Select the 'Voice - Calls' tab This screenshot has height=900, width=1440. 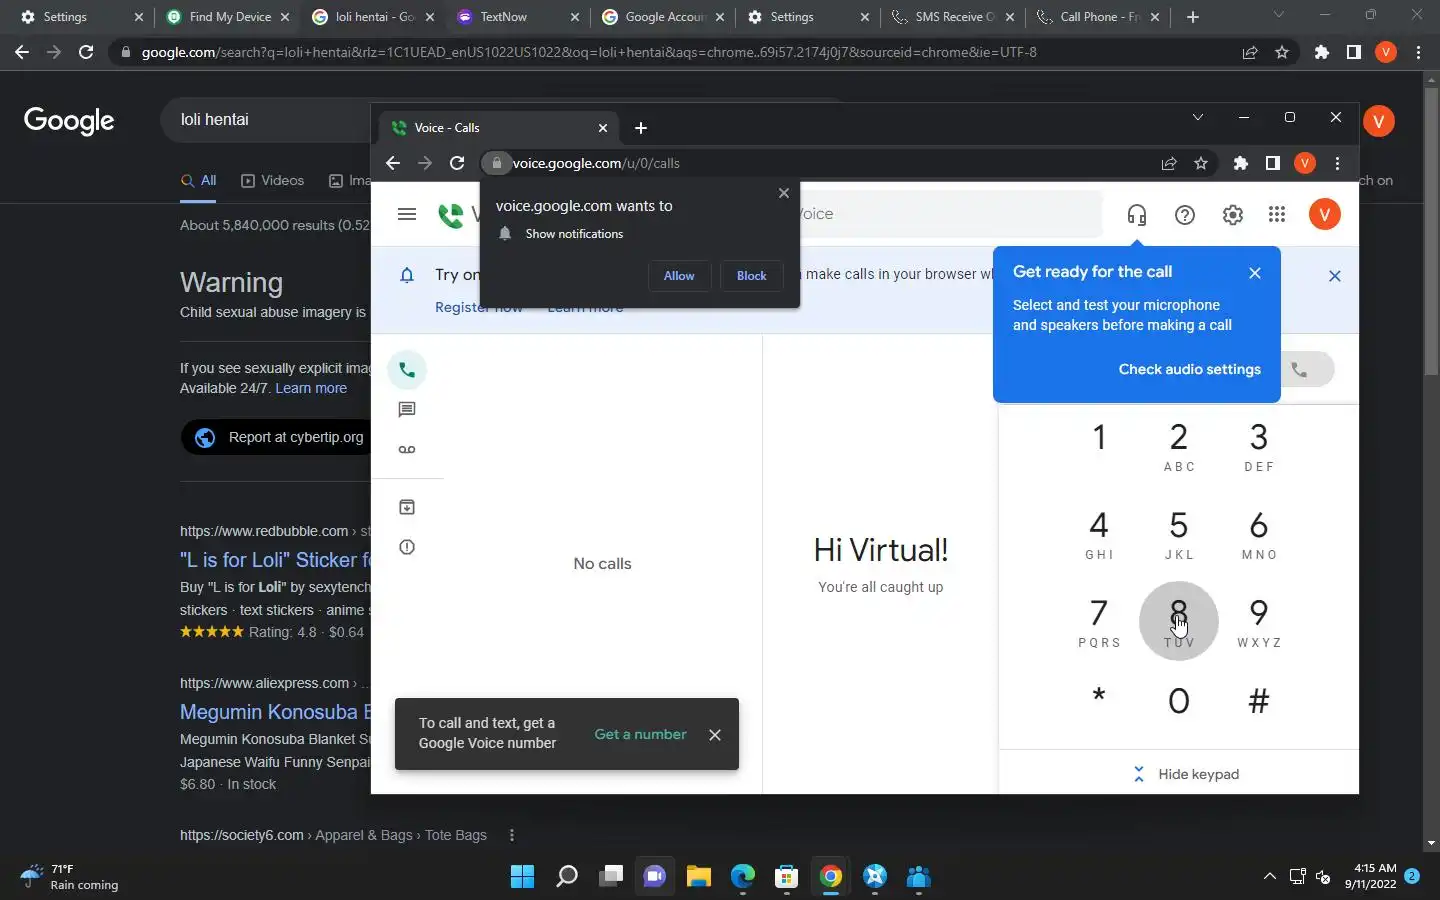499,128
